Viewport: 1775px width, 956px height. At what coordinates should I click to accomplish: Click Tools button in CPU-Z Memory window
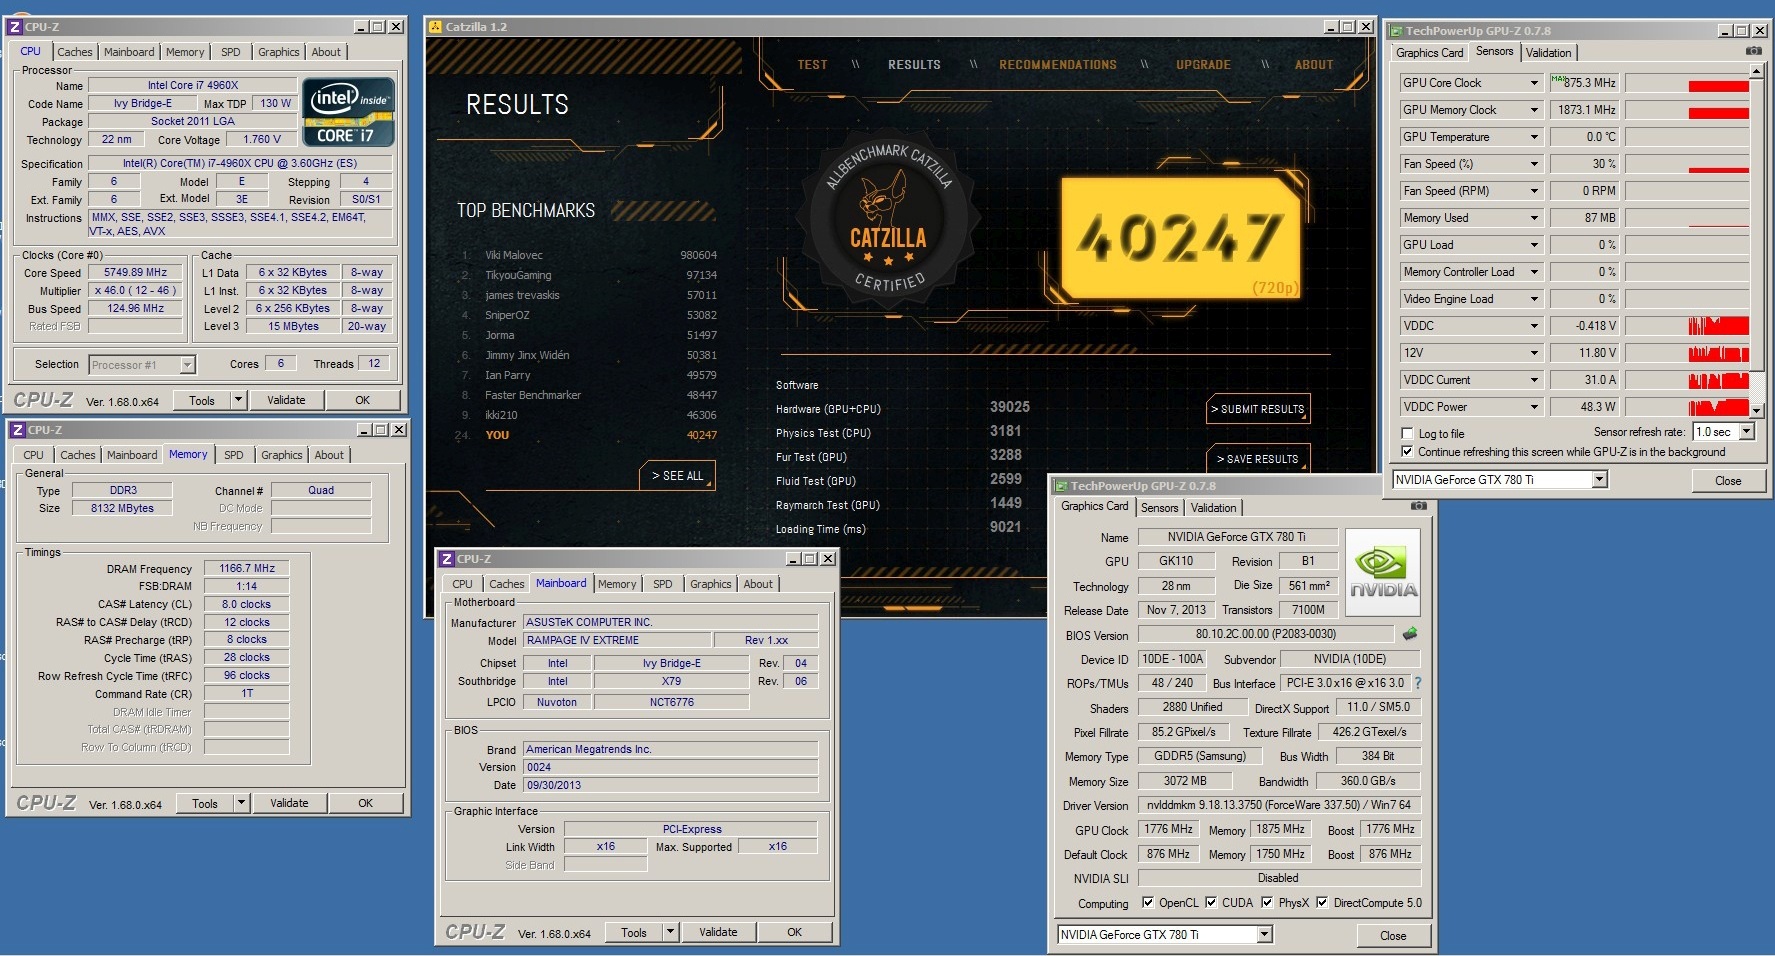tap(205, 803)
